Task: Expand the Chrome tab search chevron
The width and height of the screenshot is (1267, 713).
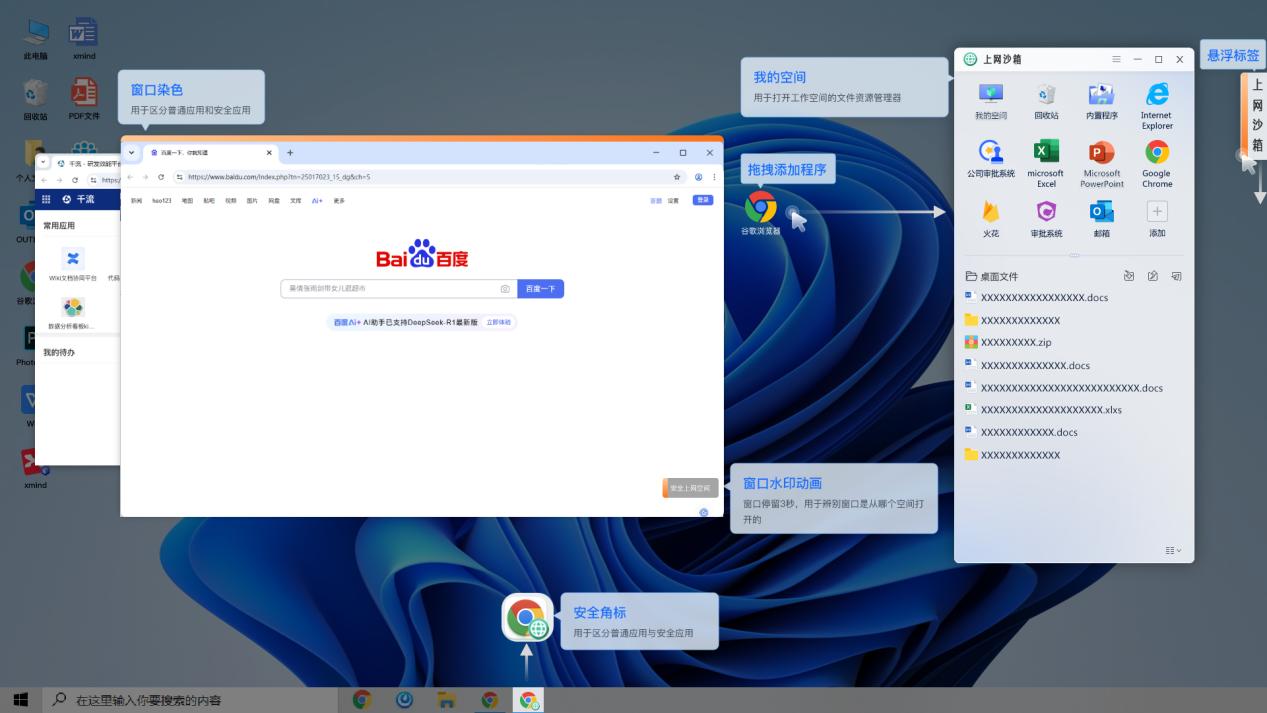Action: (131, 153)
